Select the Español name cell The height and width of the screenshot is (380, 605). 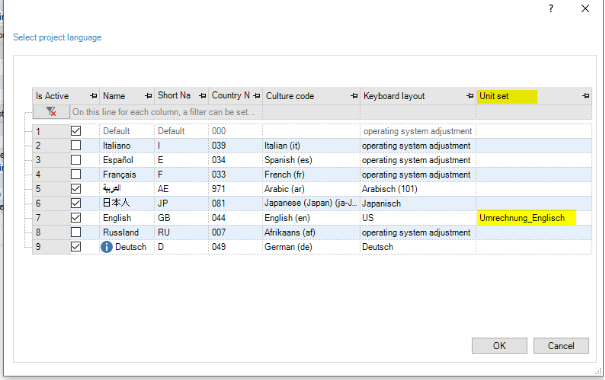coord(127,160)
